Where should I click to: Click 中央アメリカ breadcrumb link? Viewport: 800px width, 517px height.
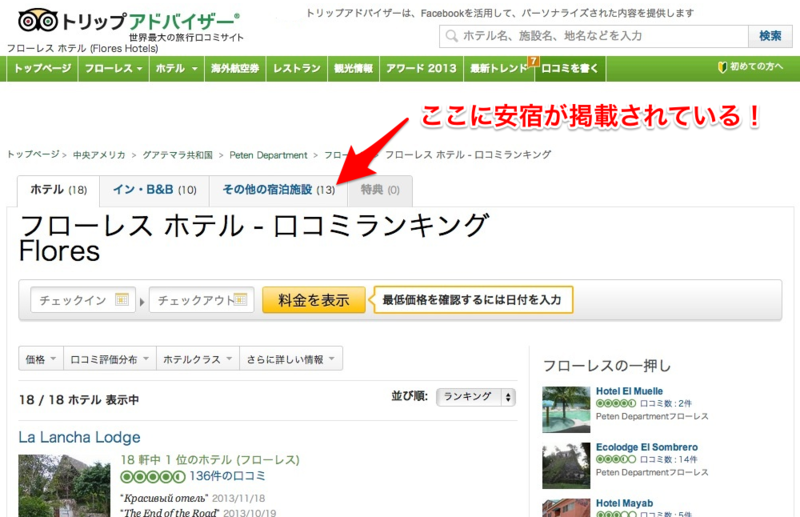point(99,155)
